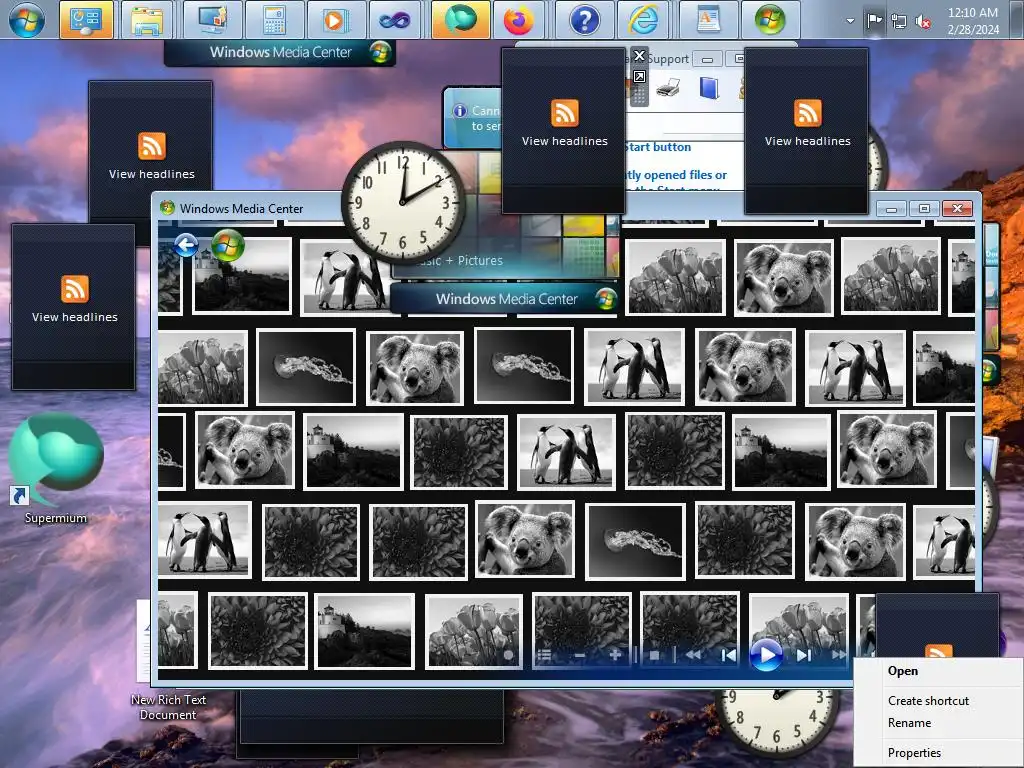The height and width of the screenshot is (768, 1024).
Task: Click the printer icon in Help and Support
Action: tap(668, 87)
